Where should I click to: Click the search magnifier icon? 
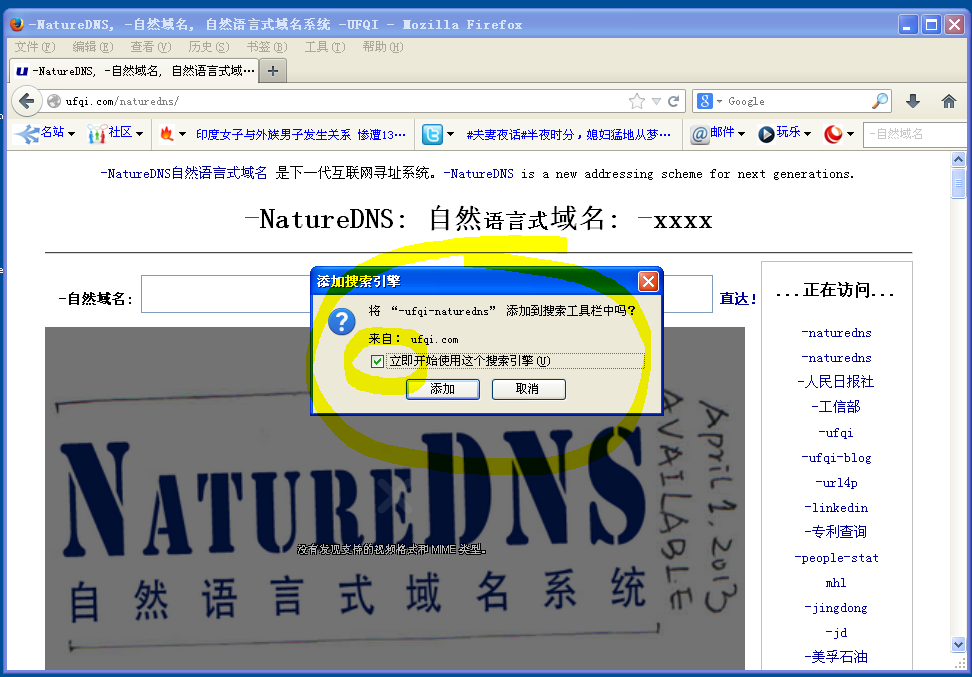880,101
